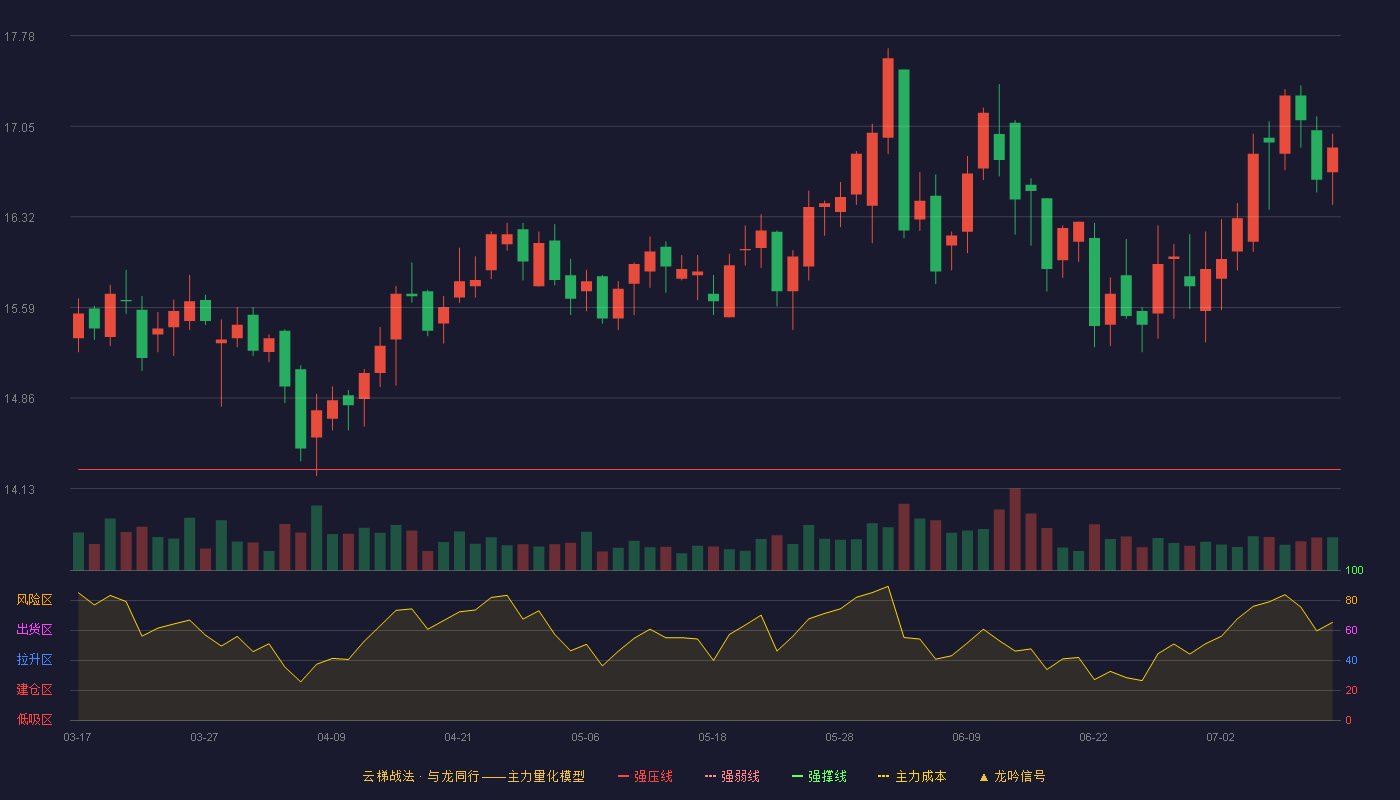Click the 14.13 price axis label
This screenshot has width=1400, height=800.
coord(19,489)
